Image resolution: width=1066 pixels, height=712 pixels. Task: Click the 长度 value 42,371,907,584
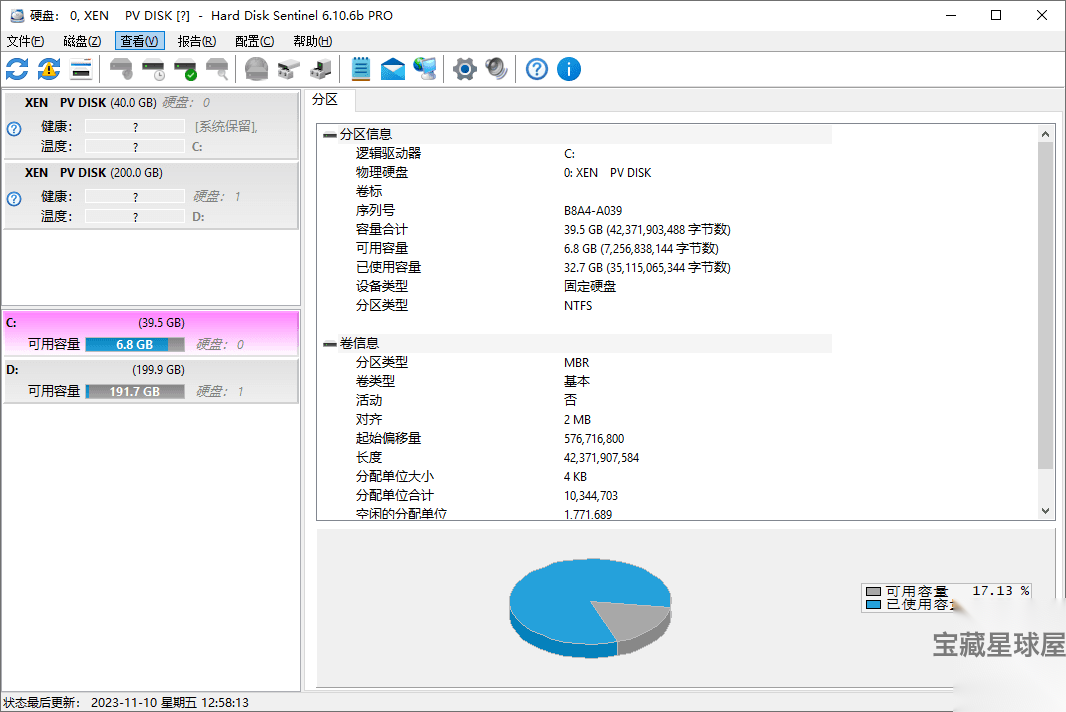pyautogui.click(x=602, y=458)
